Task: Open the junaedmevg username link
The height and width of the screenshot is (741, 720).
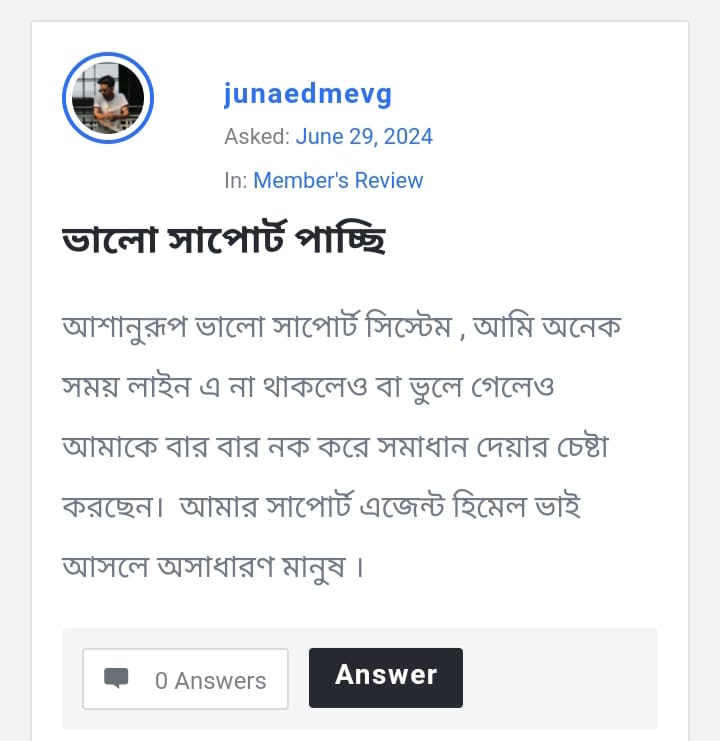Action: [307, 94]
